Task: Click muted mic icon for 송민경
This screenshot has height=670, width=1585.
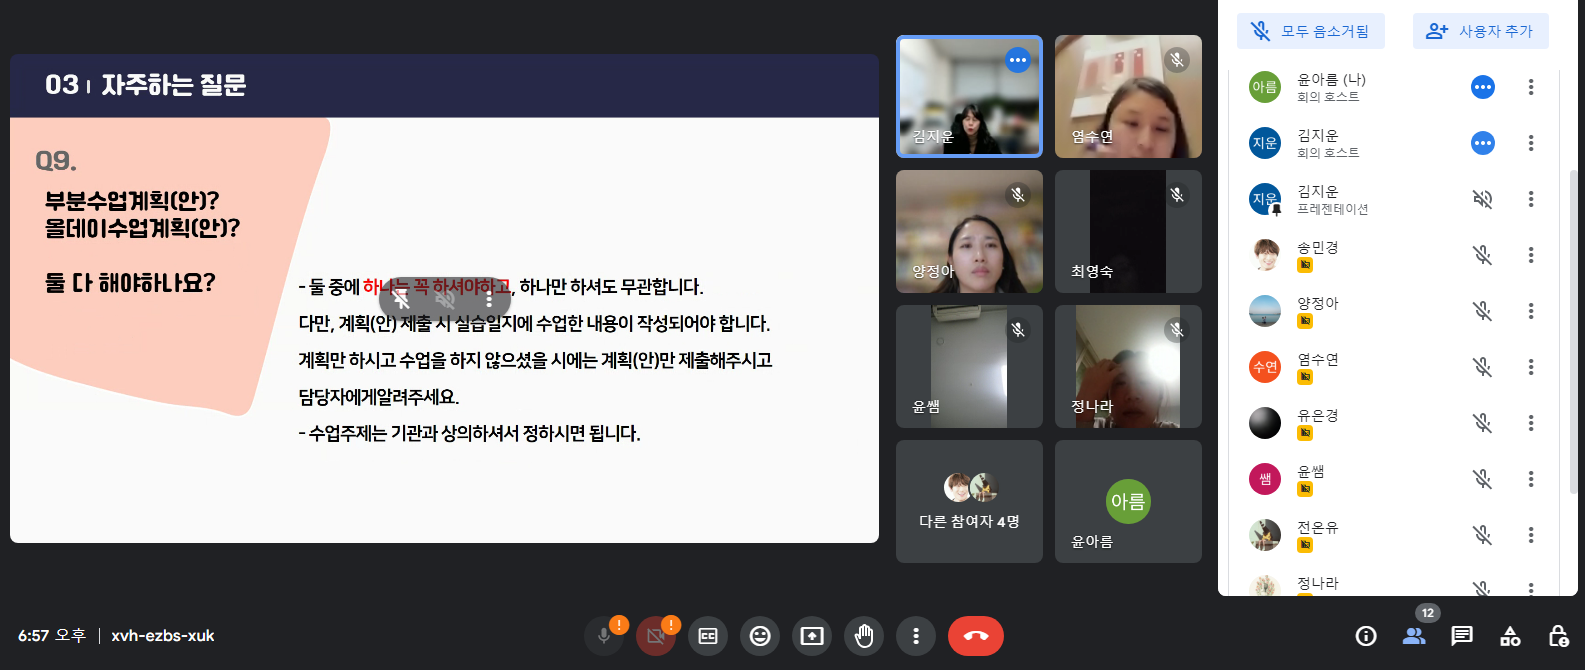Action: point(1483,255)
